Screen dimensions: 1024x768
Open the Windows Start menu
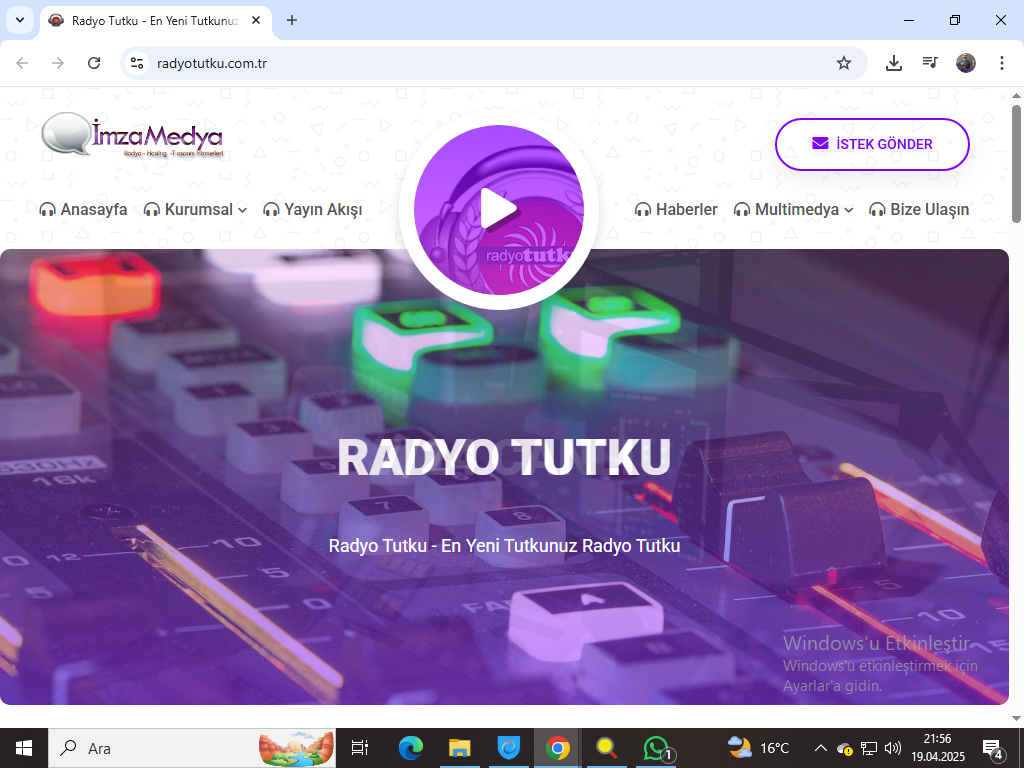coord(24,748)
